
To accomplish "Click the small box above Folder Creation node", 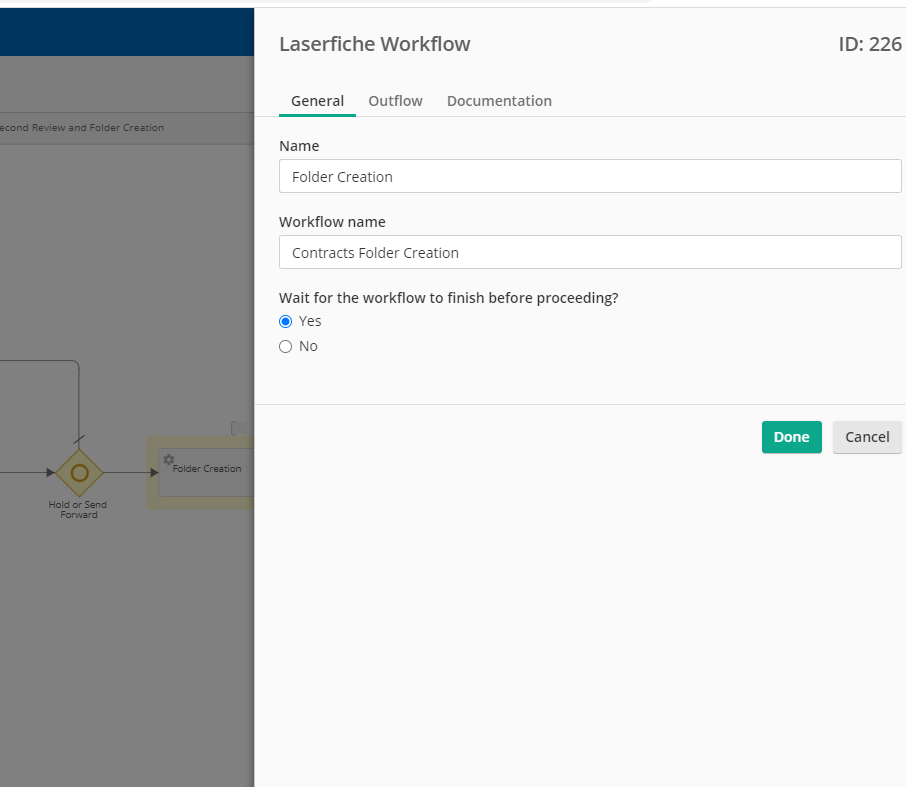I will [239, 428].
